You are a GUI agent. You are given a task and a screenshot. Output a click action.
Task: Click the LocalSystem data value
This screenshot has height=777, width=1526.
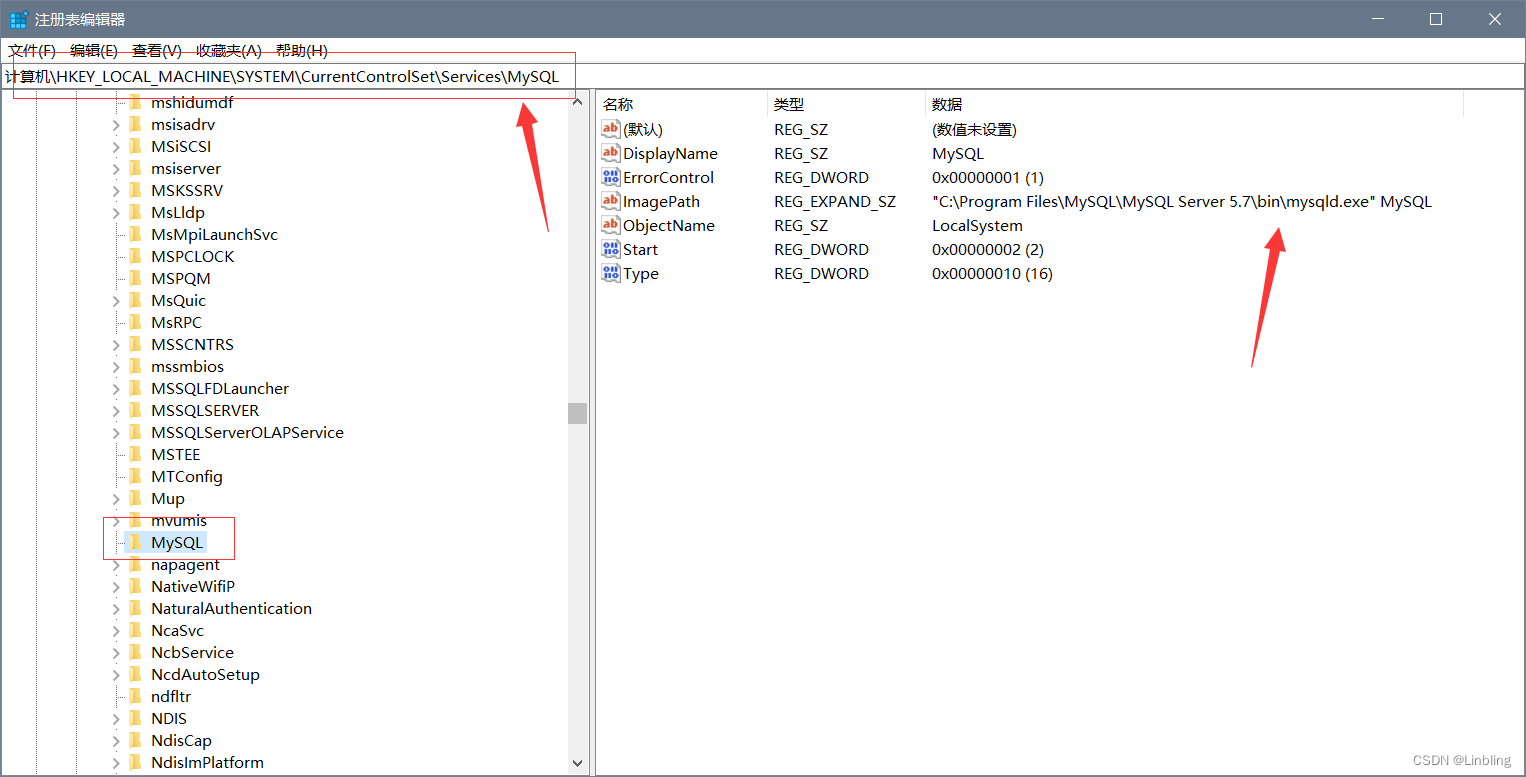click(977, 225)
